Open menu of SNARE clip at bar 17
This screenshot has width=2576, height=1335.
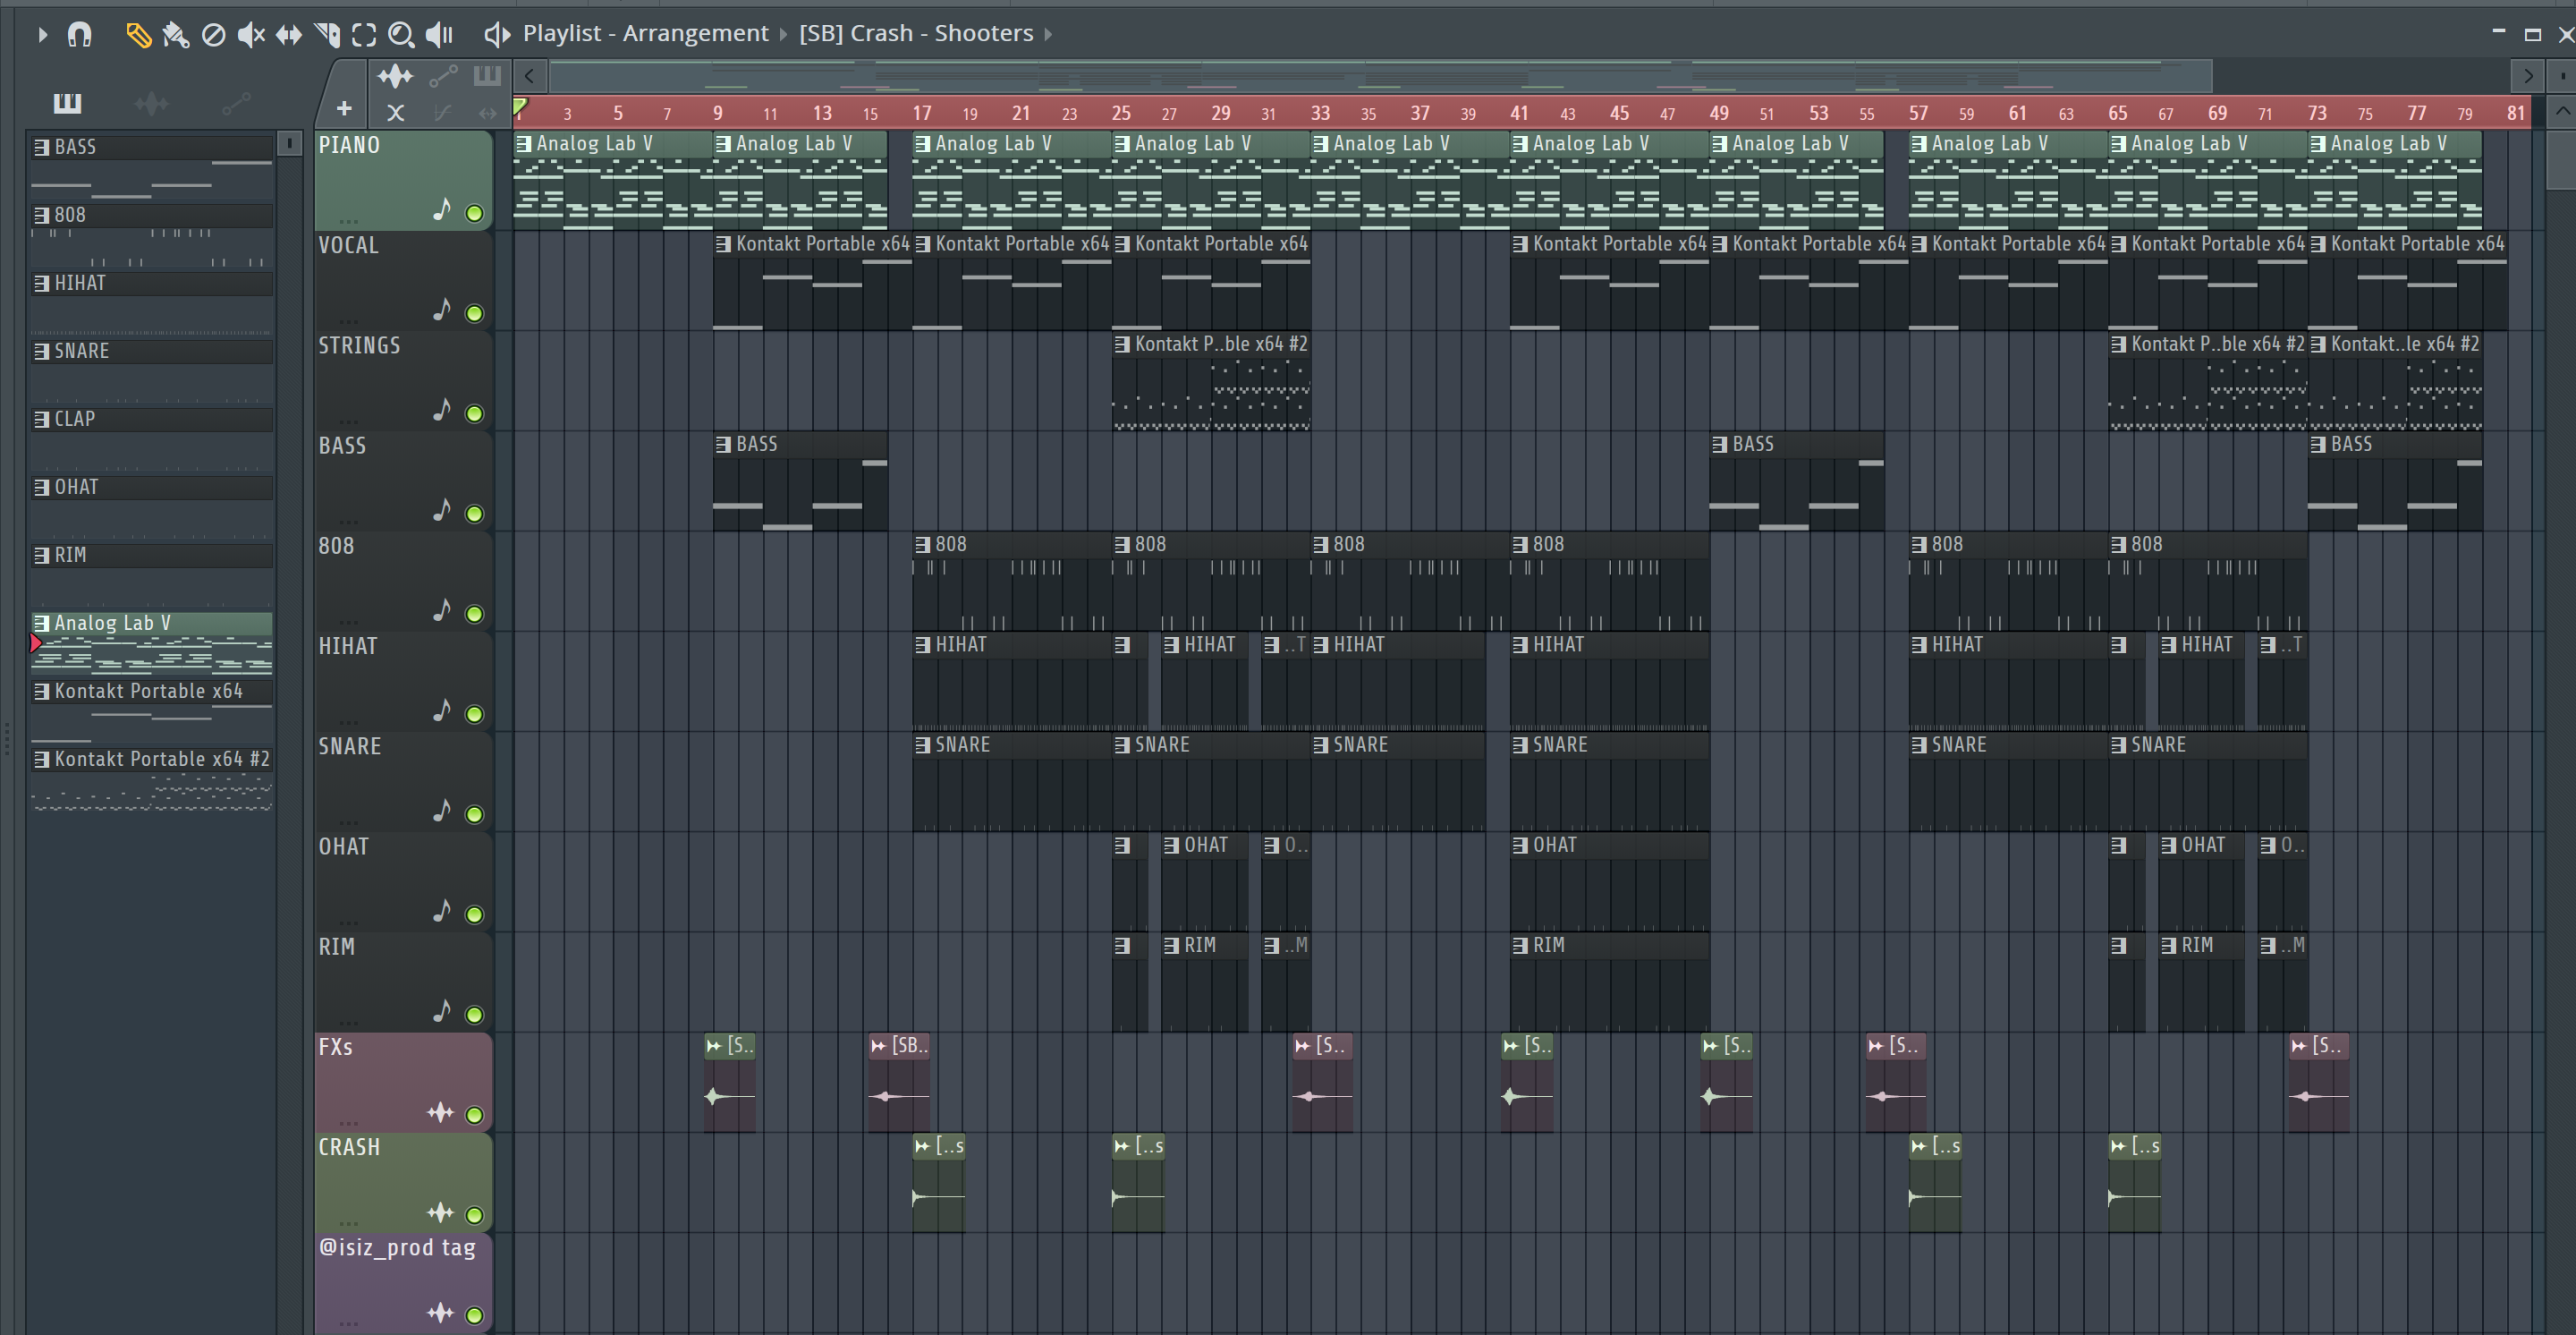[x=923, y=745]
